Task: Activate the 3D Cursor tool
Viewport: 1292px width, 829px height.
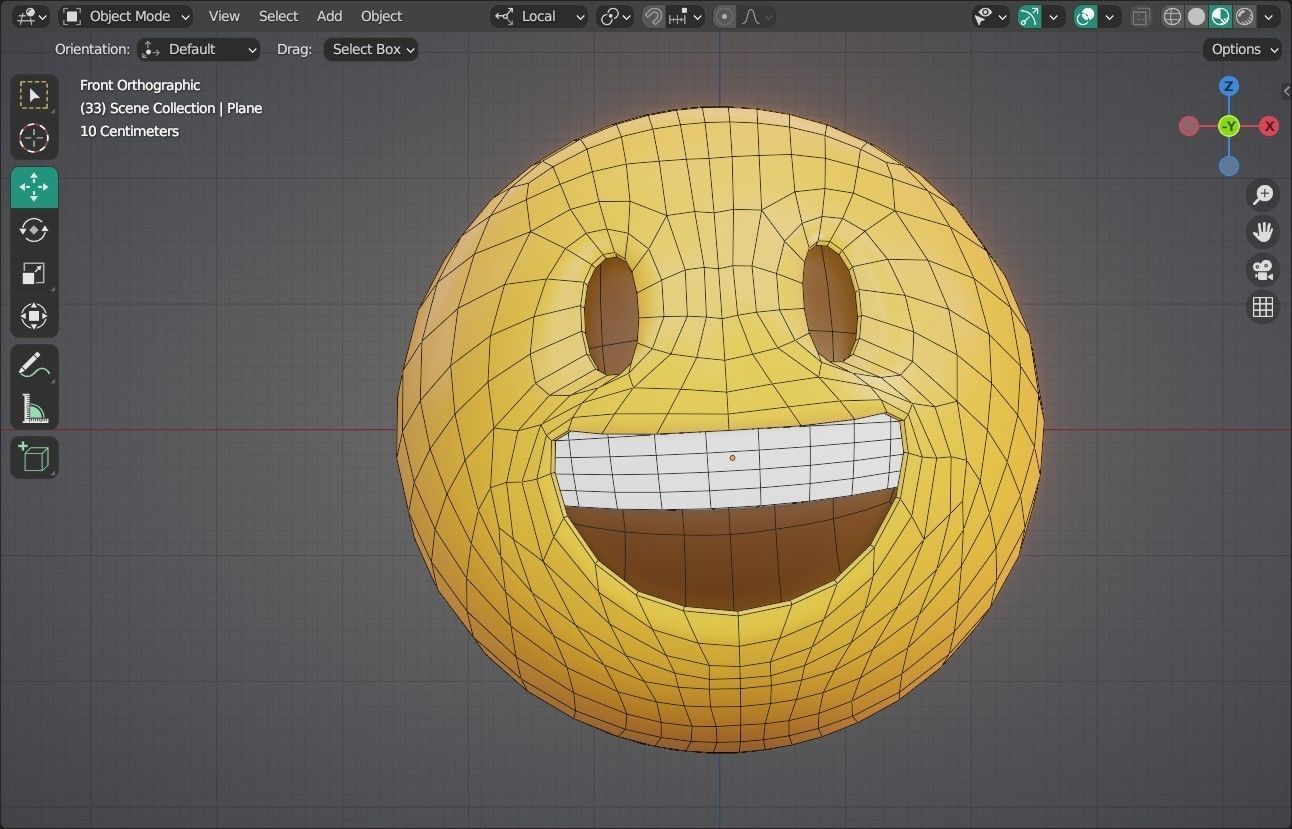Action: tap(34, 138)
